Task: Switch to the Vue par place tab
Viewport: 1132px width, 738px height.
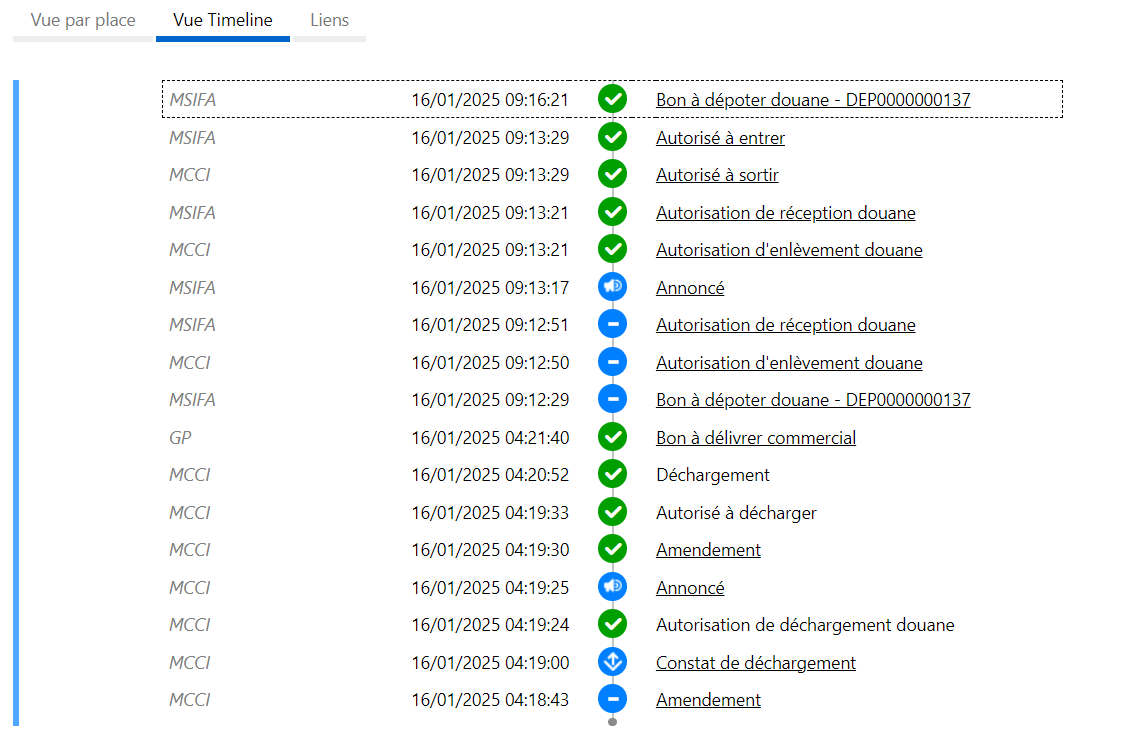Action: click(x=83, y=20)
